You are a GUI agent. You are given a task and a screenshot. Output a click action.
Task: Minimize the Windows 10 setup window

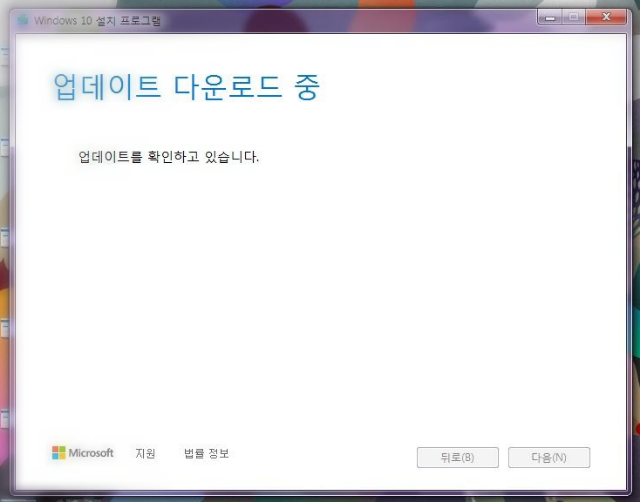coord(550,17)
